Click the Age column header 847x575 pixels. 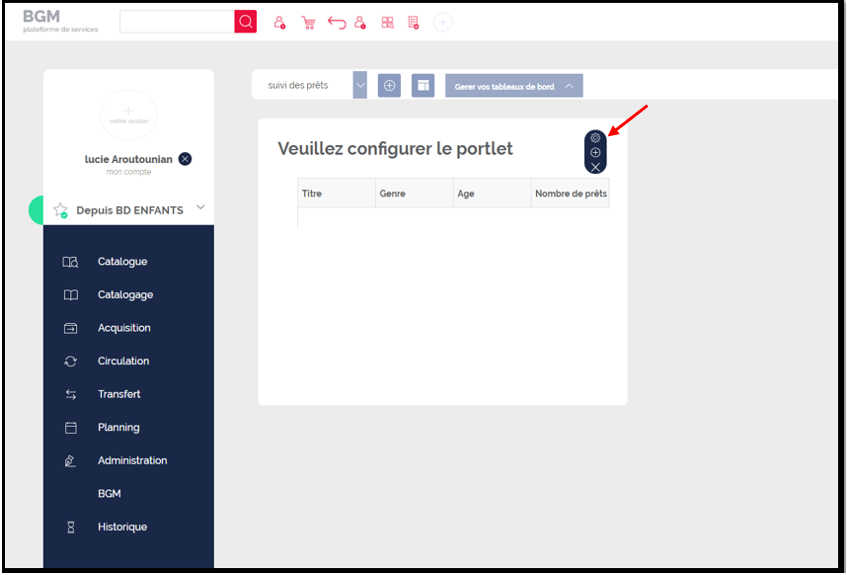point(492,193)
